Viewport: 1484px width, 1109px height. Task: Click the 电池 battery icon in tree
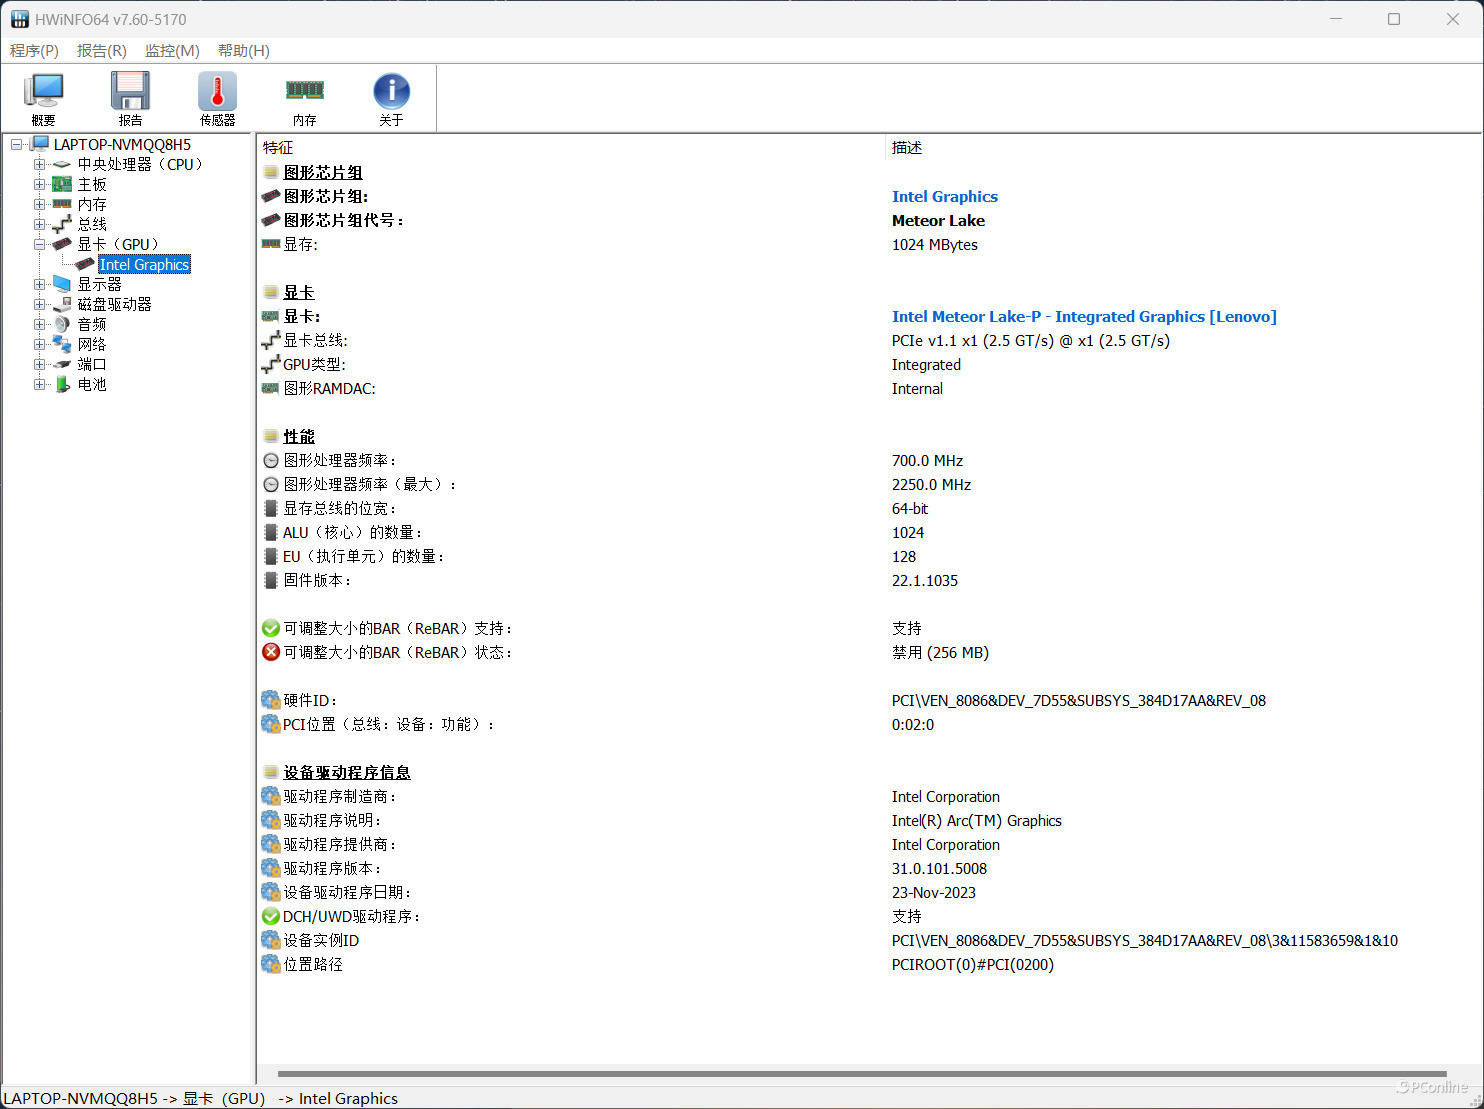63,384
